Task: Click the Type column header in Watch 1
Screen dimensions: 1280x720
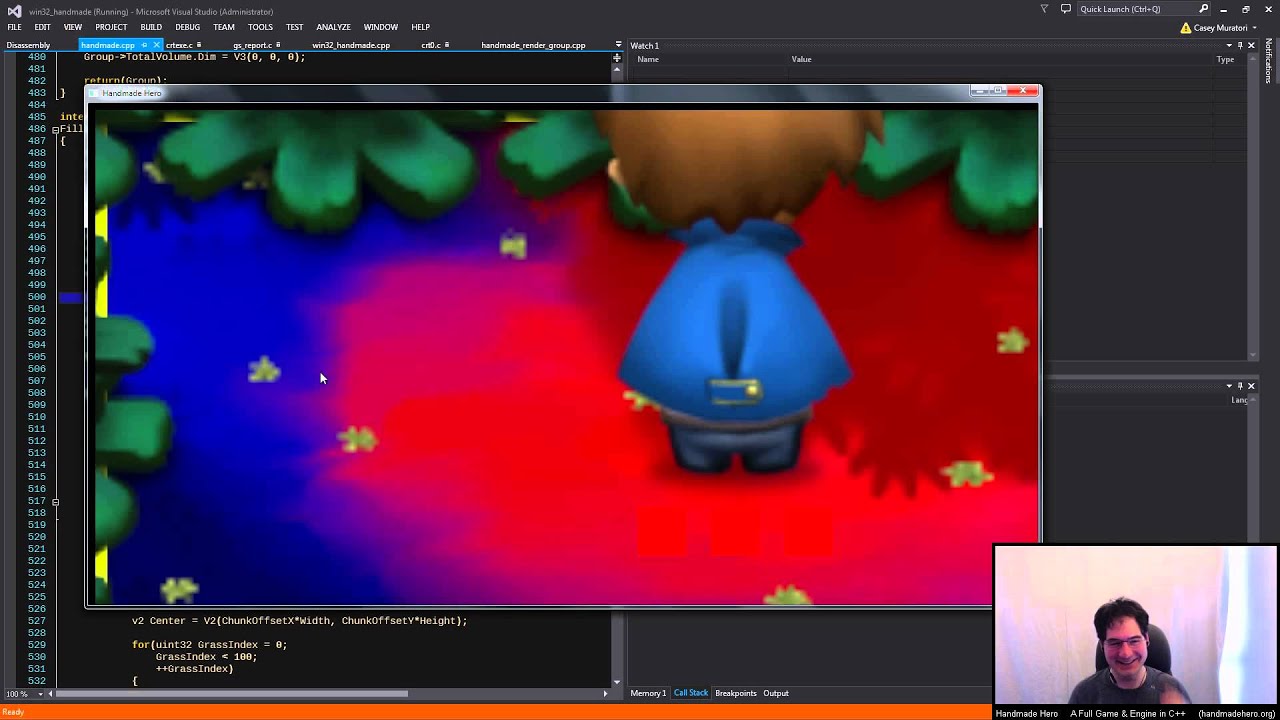Action: coord(1225,59)
